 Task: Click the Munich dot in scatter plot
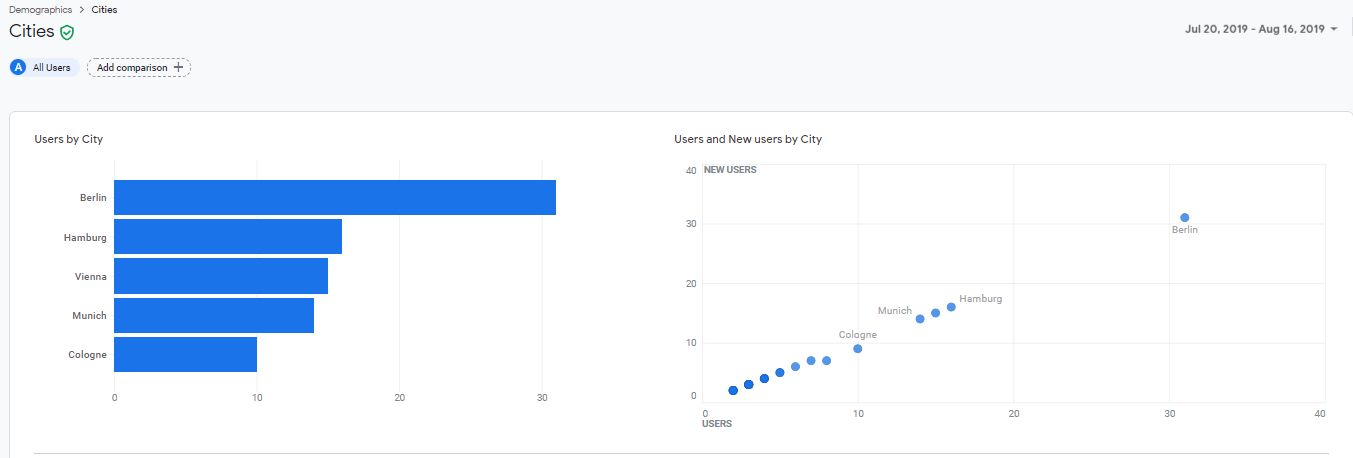point(920,319)
